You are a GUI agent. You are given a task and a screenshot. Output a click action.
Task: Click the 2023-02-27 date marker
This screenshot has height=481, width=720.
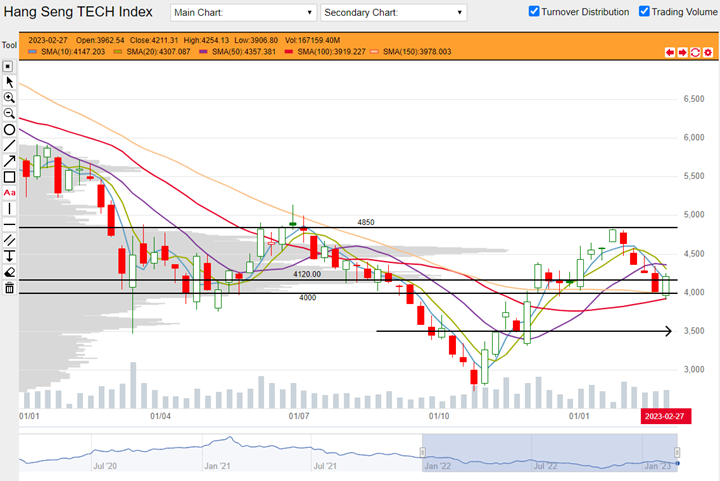pos(666,416)
